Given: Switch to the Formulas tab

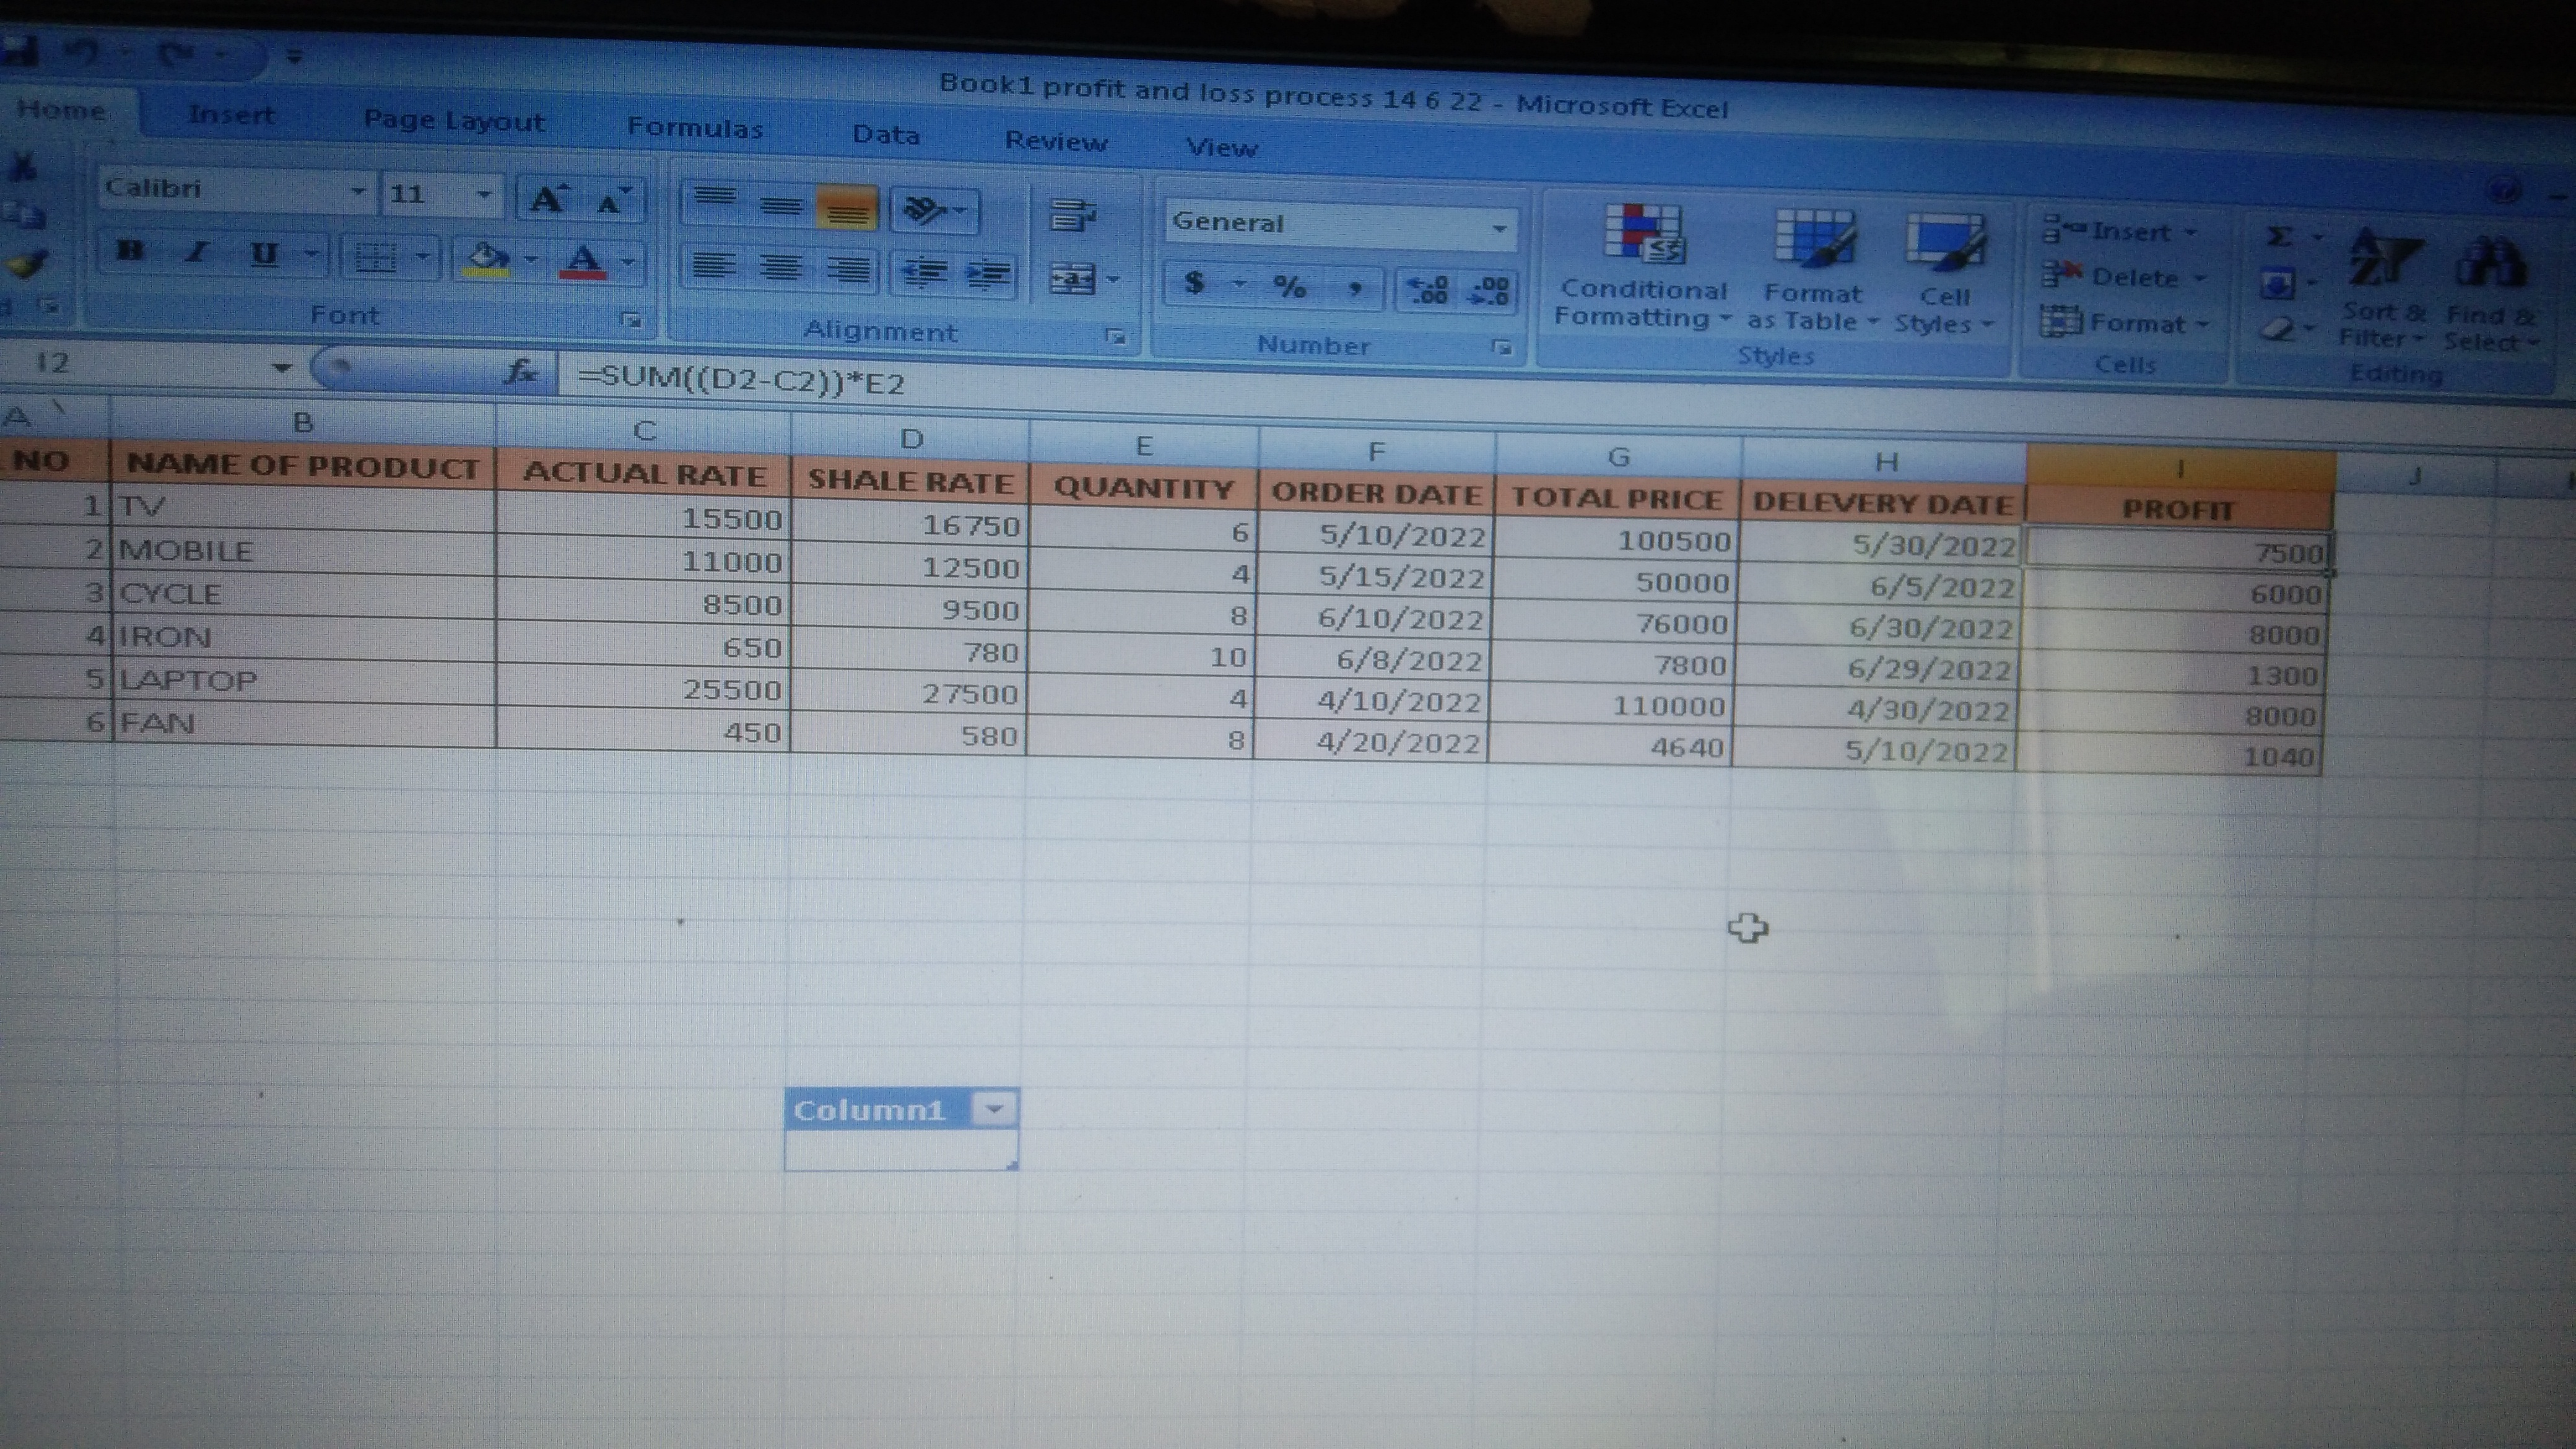Looking at the screenshot, I should pos(694,128).
